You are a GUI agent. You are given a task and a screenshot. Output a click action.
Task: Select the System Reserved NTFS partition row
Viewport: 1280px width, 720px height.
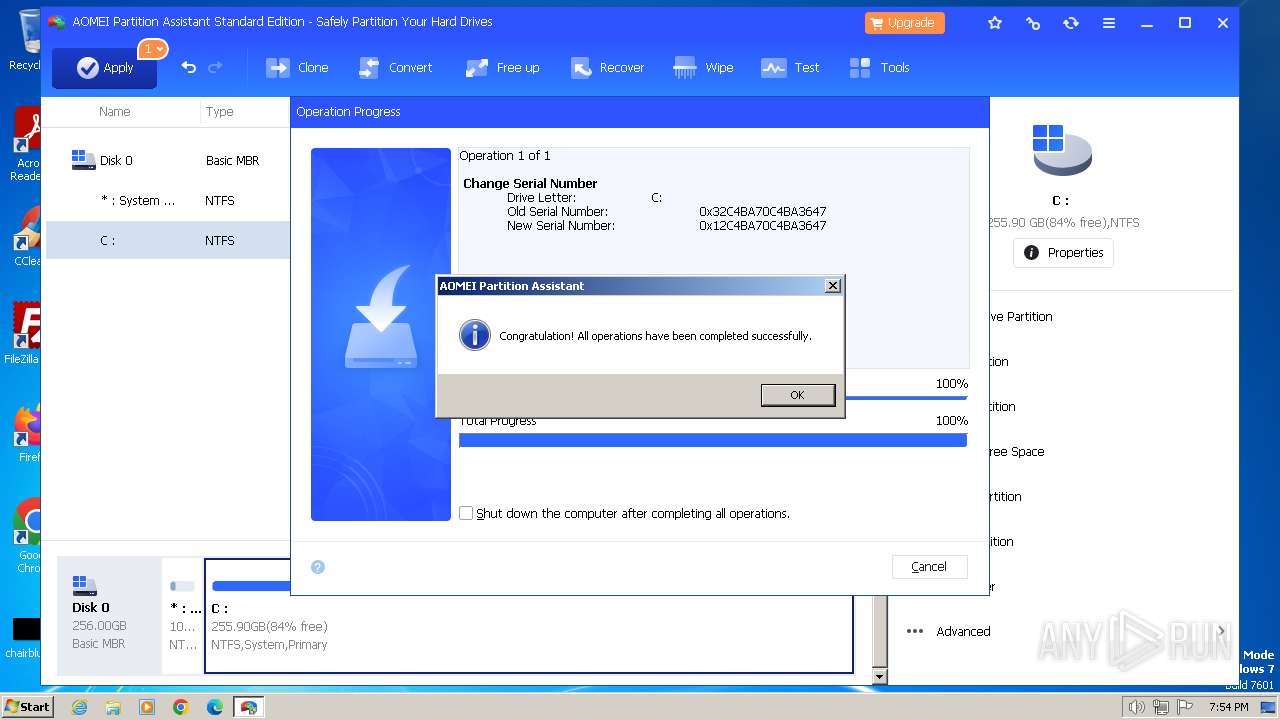(168, 200)
